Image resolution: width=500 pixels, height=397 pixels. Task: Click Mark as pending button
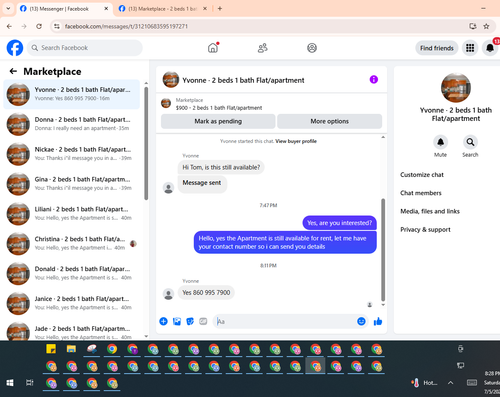[x=218, y=121]
